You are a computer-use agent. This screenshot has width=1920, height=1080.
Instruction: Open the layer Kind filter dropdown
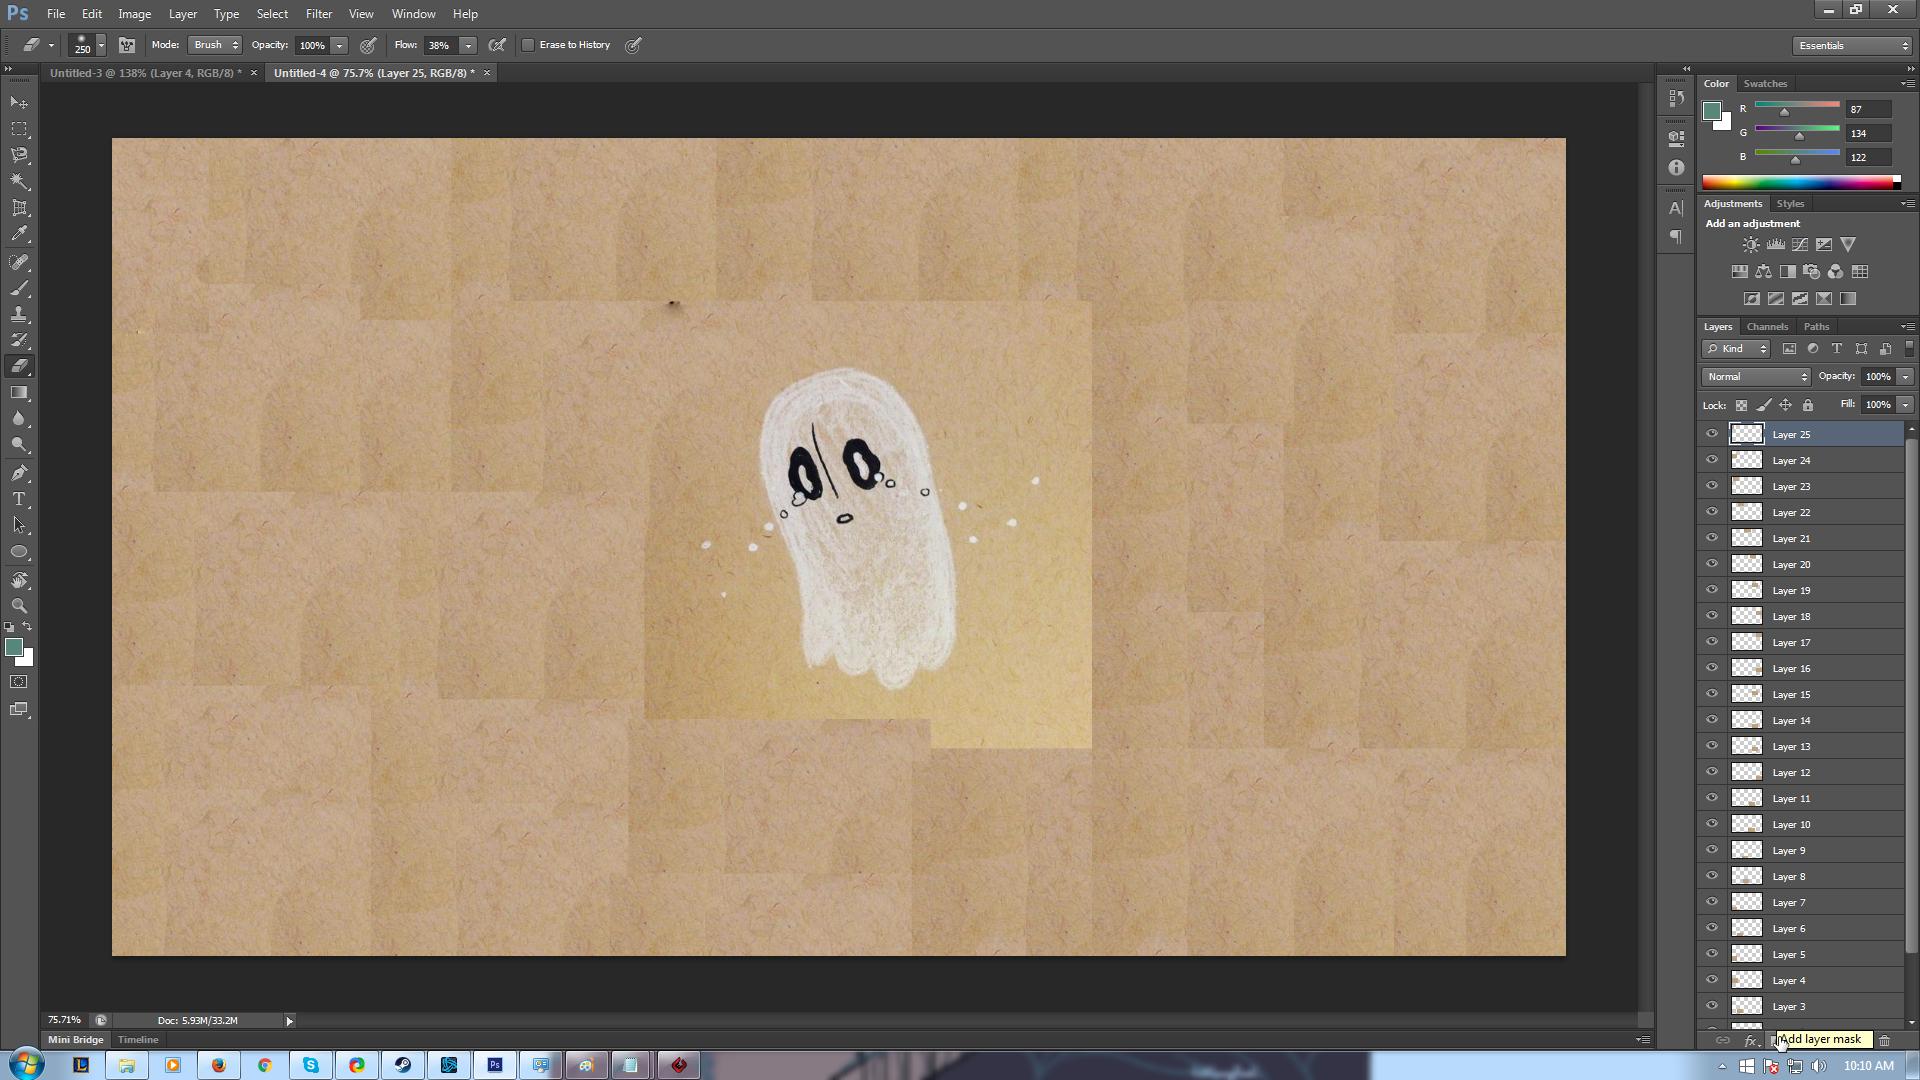click(1736, 349)
